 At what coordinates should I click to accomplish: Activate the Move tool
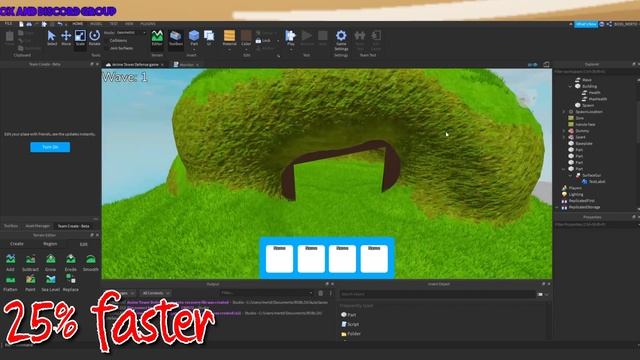coord(66,38)
